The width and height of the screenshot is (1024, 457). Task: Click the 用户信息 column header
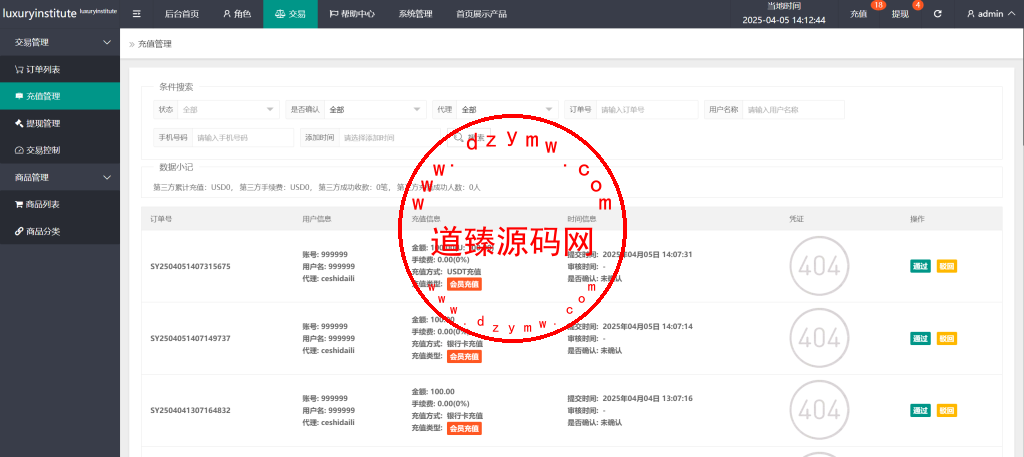[x=317, y=219]
